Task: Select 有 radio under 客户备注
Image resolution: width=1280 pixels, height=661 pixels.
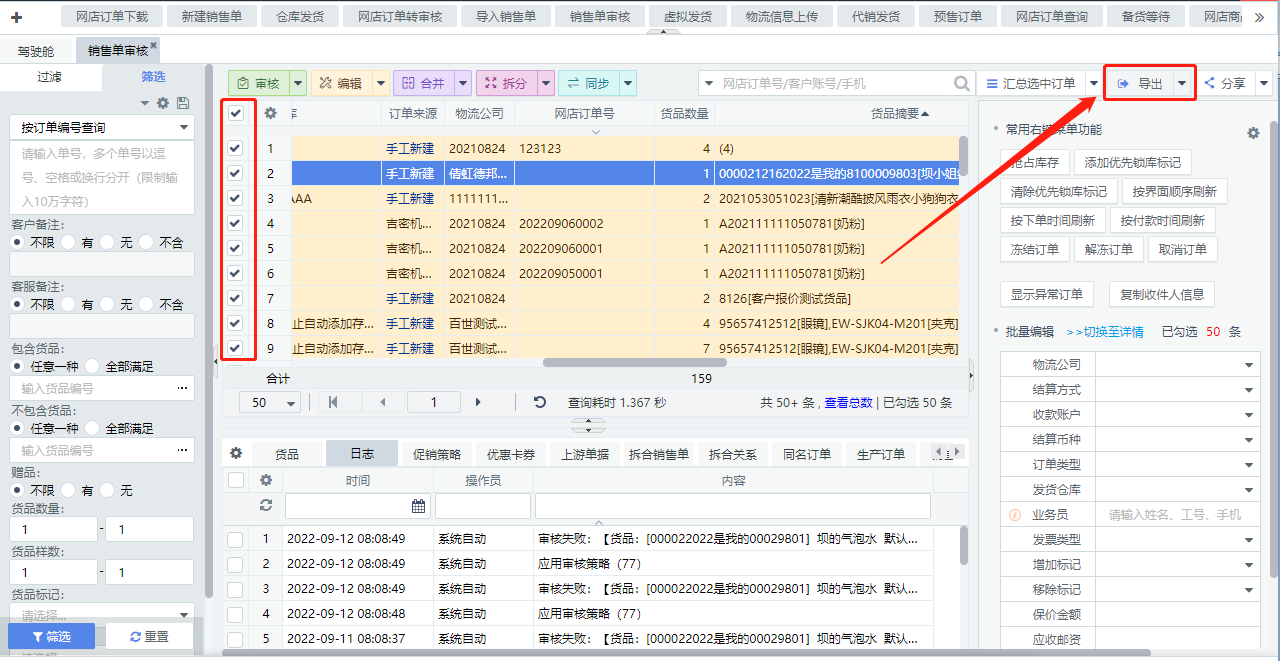Action: pyautogui.click(x=68, y=242)
